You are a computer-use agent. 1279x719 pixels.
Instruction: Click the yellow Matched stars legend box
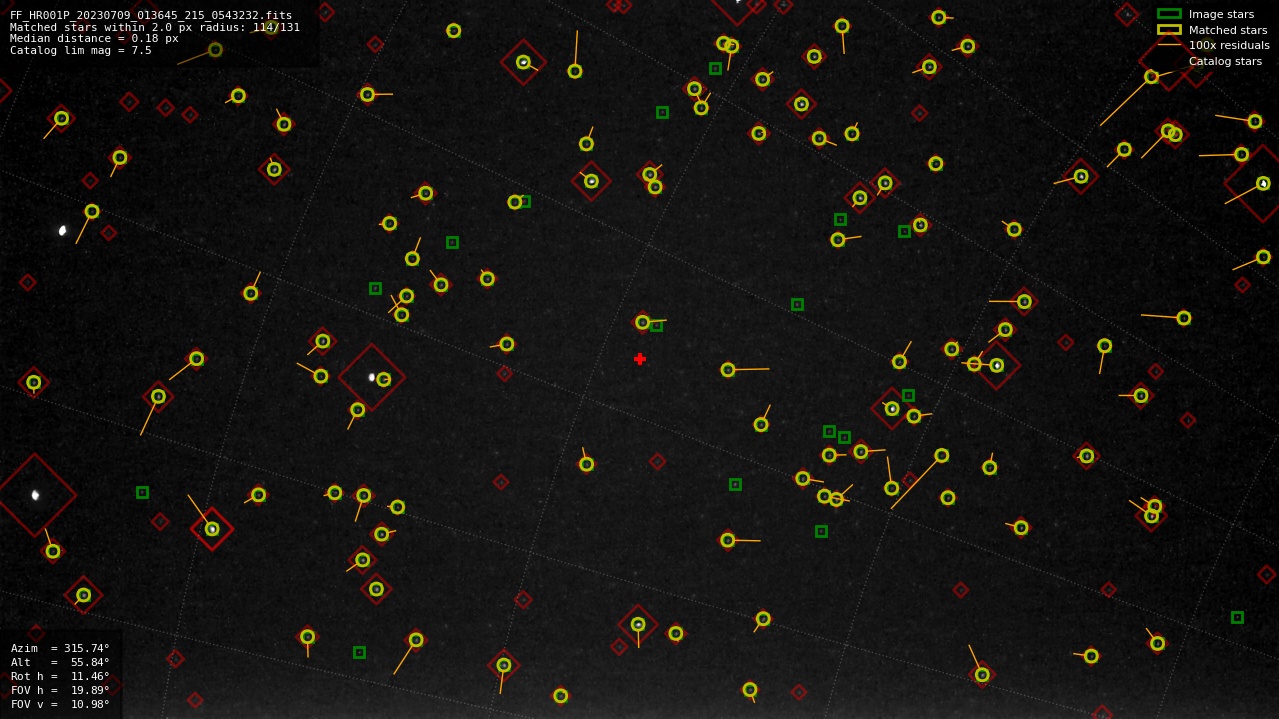1169,30
